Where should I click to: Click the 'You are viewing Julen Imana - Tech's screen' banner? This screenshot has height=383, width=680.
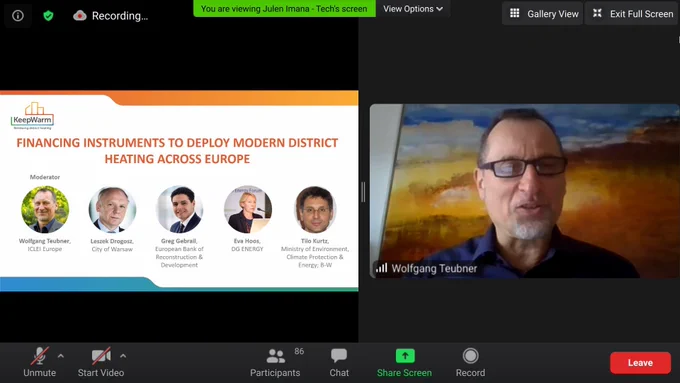284,9
